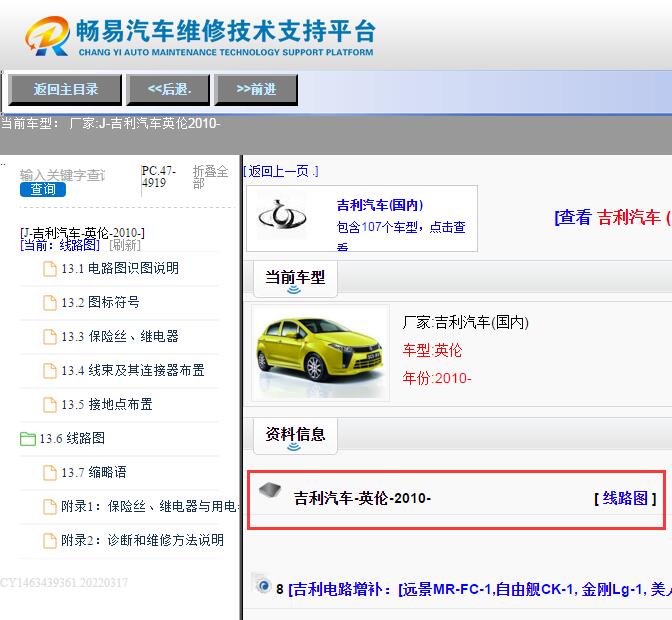Viewport: 672px width, 620px height.
Task: Click the disc icon beside item 8
Action: pos(262,584)
